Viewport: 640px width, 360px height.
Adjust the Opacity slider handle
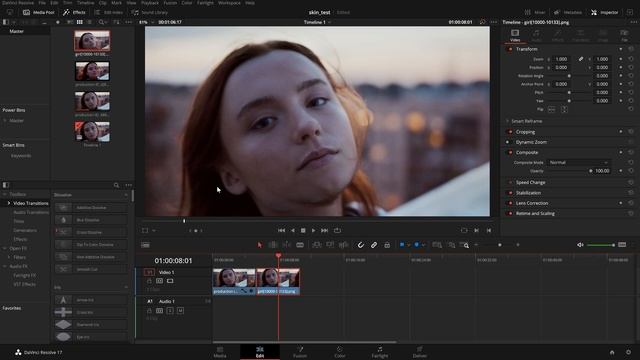pyautogui.click(x=591, y=171)
